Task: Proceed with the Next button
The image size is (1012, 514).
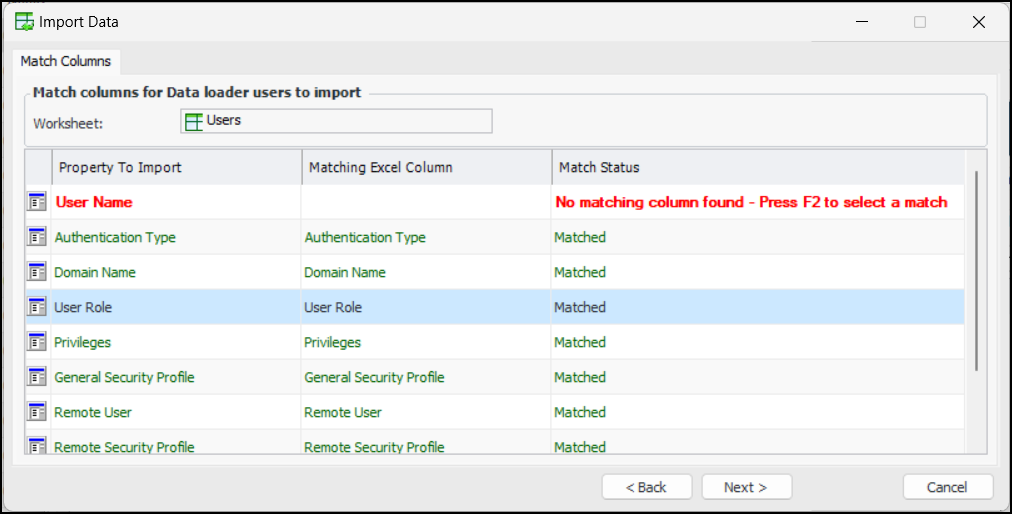Action: coord(746,487)
